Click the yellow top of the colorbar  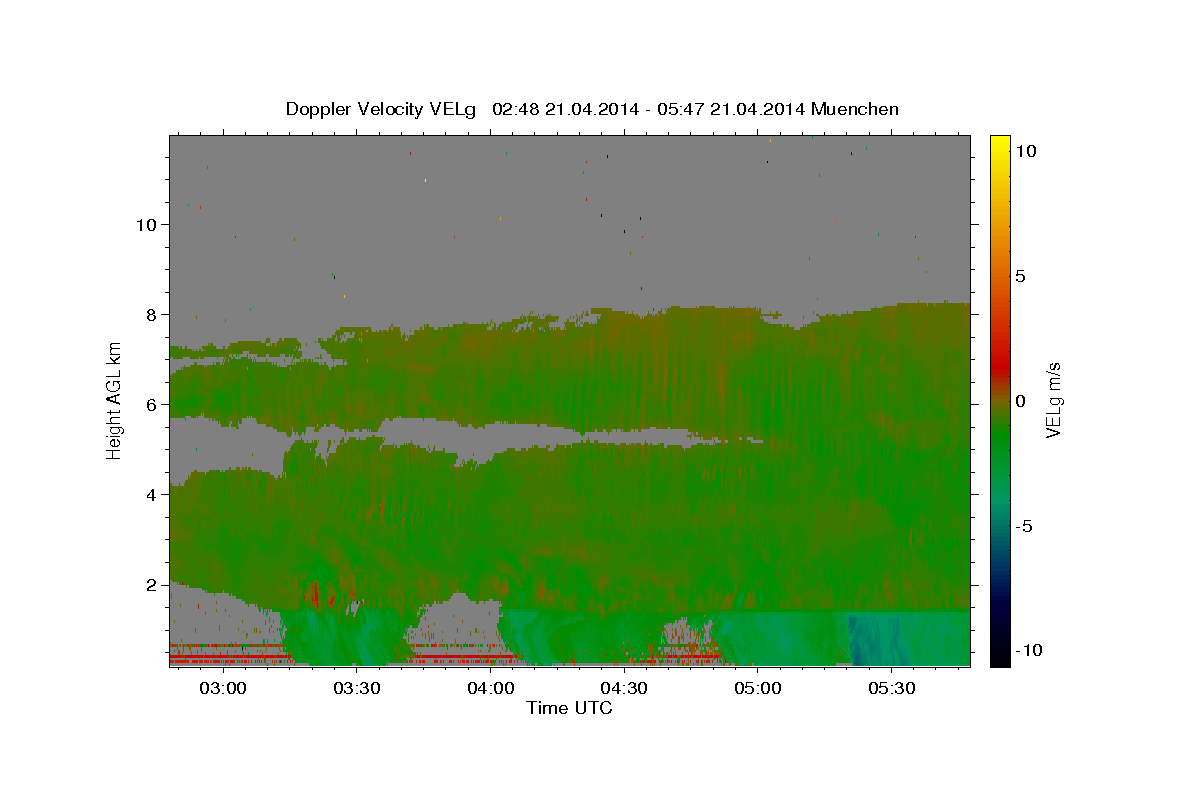1000,142
